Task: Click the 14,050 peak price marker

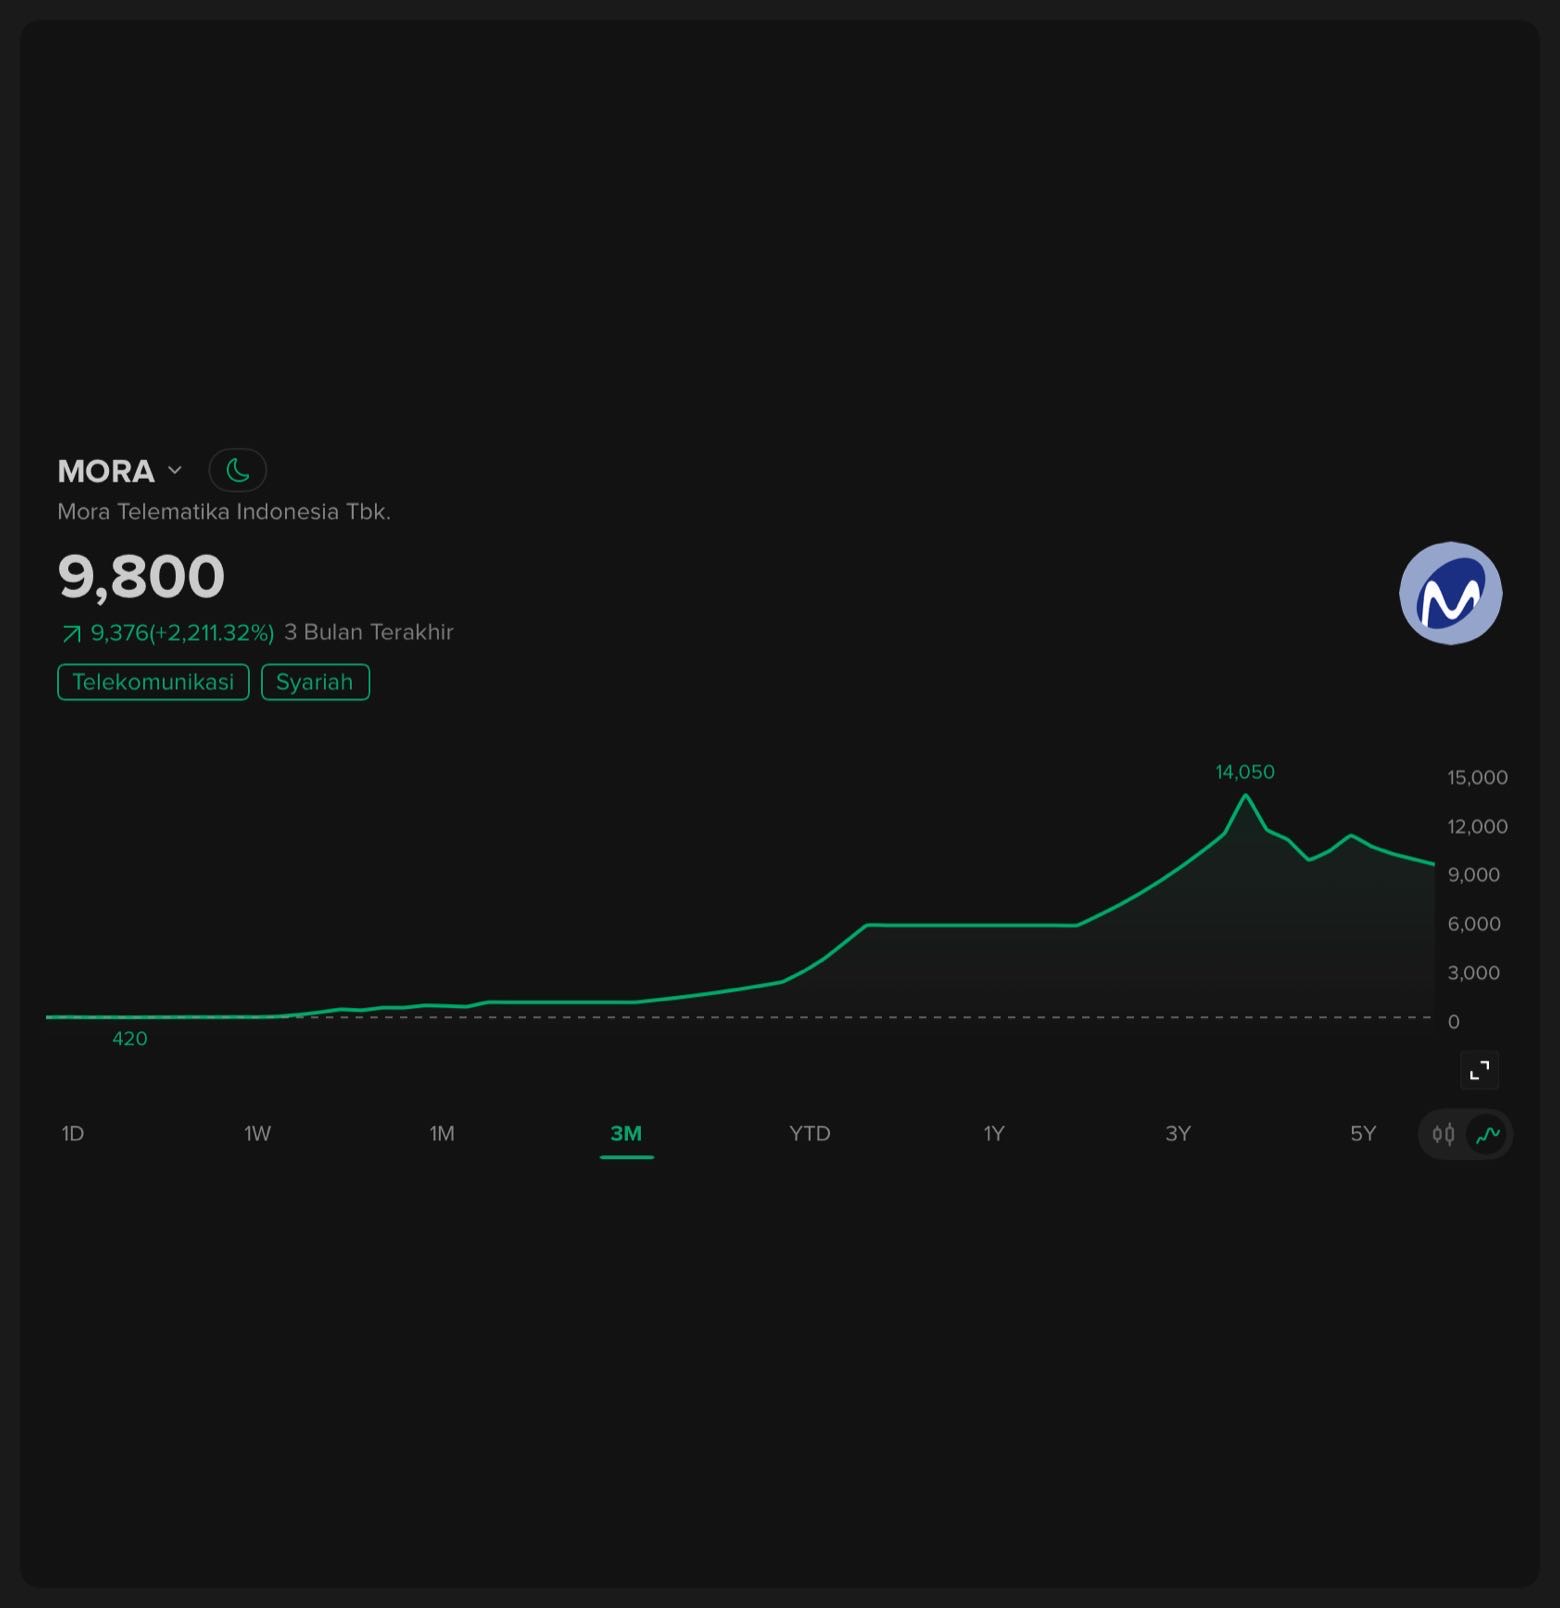Action: [1245, 772]
